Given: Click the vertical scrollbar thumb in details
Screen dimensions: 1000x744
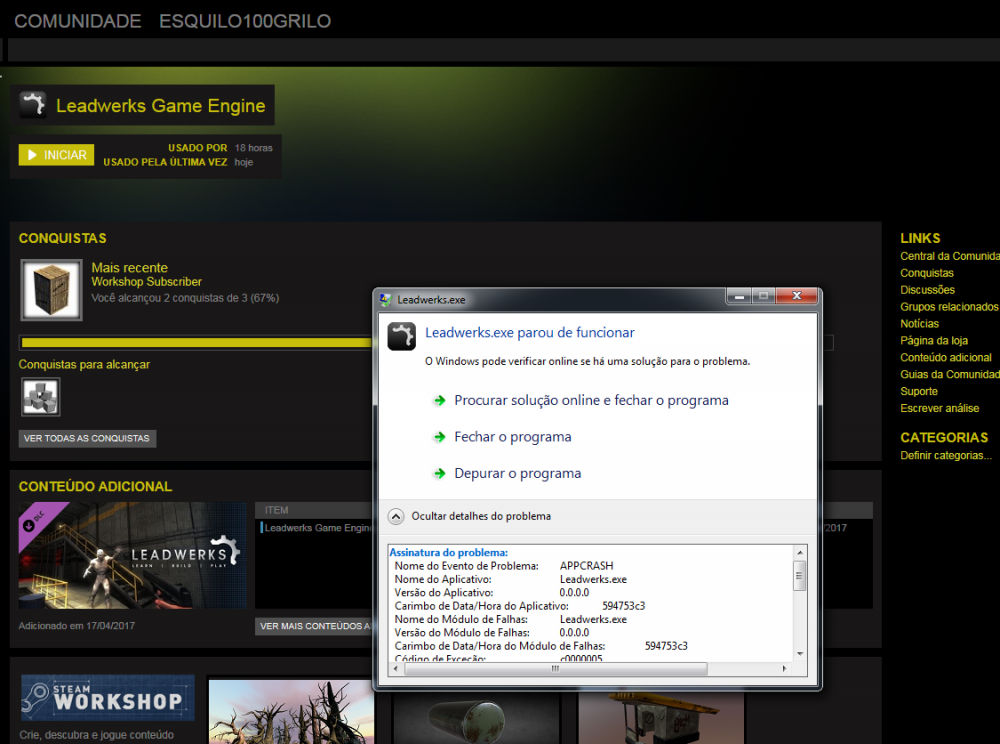Looking at the screenshot, I should [x=800, y=576].
